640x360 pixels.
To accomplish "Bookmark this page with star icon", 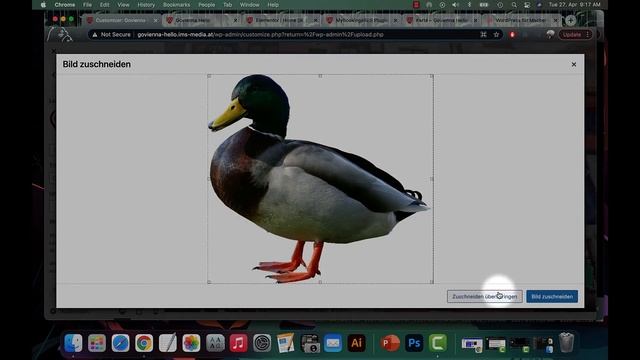I will (496, 35).
